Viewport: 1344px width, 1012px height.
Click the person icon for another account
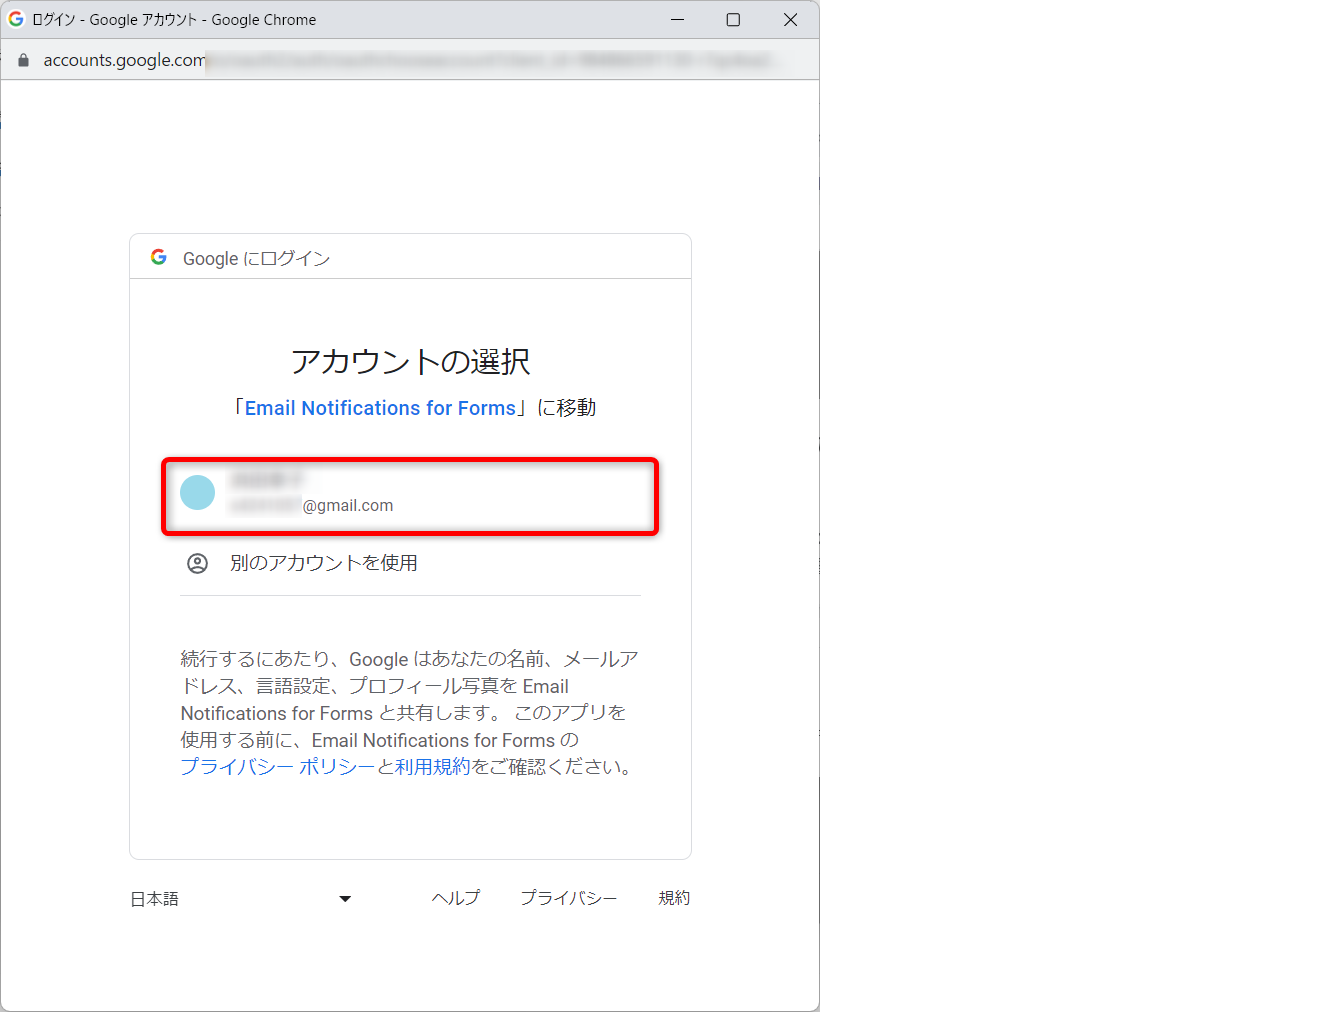click(198, 564)
